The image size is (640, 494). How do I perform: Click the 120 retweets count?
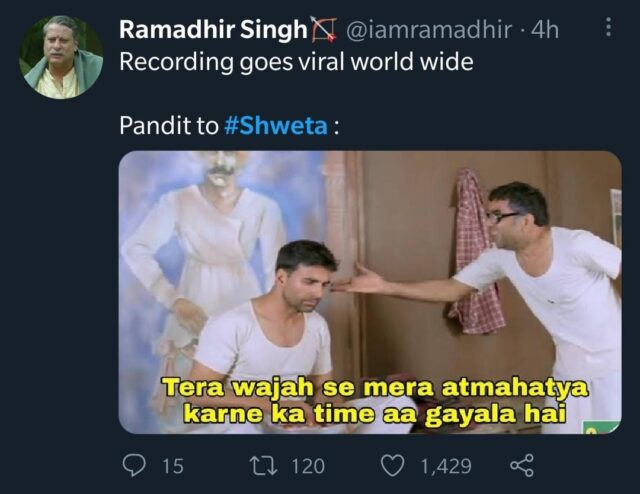[x=308, y=466]
